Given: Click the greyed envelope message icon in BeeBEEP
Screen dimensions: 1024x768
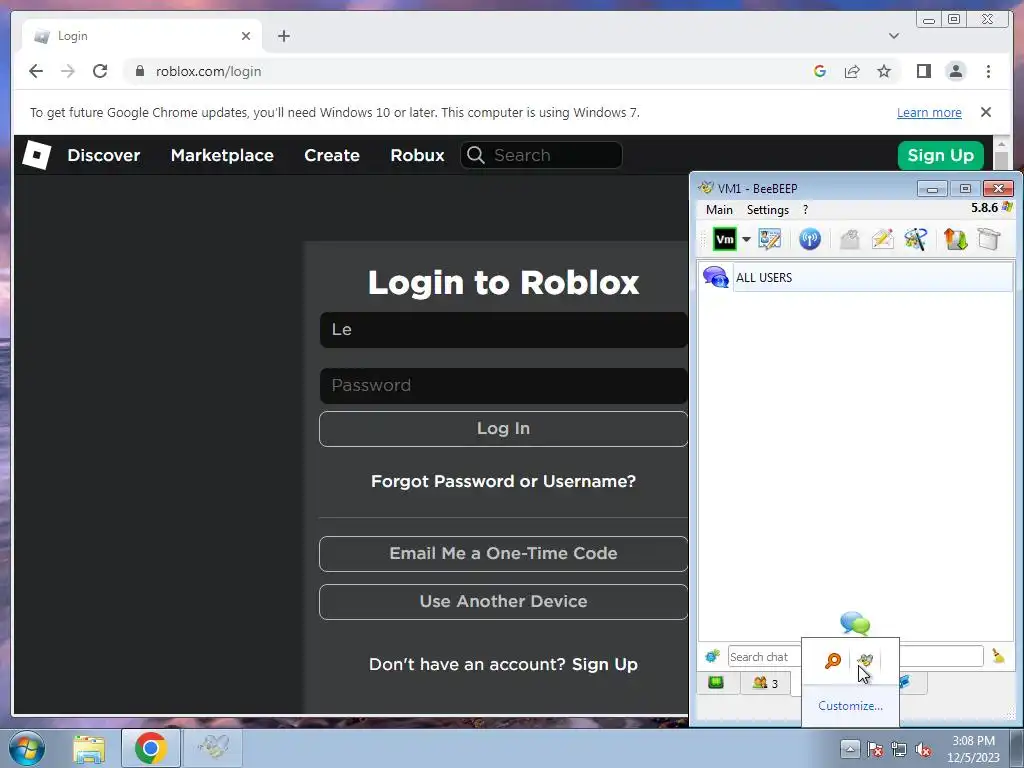Looking at the screenshot, I should coord(849,239).
